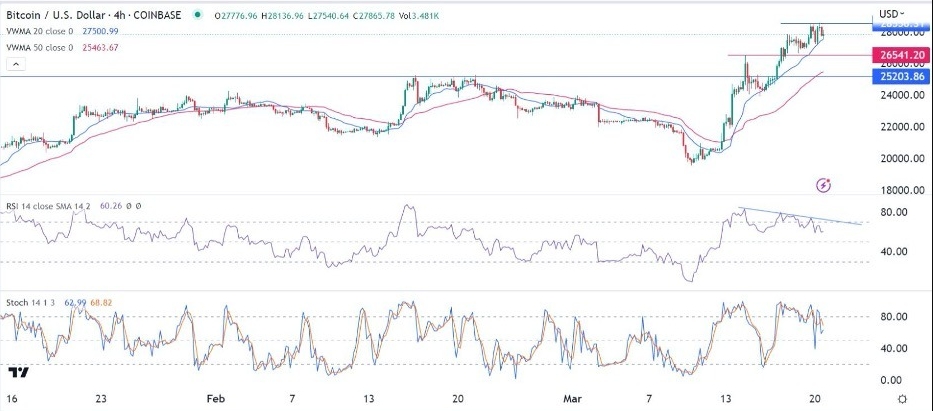Click the green market status dot
This screenshot has width=933, height=411.
coord(198,15)
